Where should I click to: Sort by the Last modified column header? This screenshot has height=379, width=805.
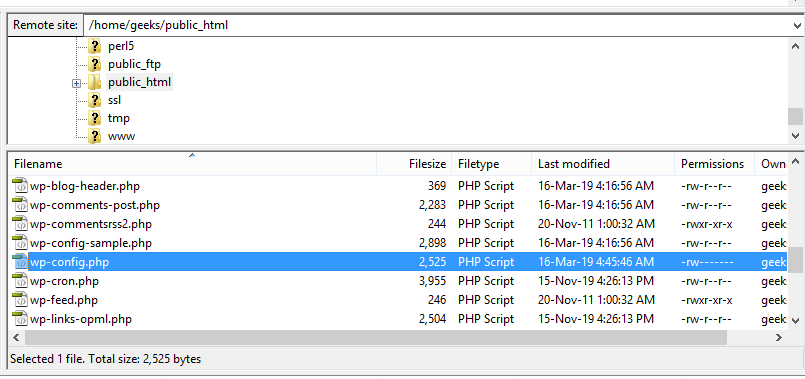603,164
